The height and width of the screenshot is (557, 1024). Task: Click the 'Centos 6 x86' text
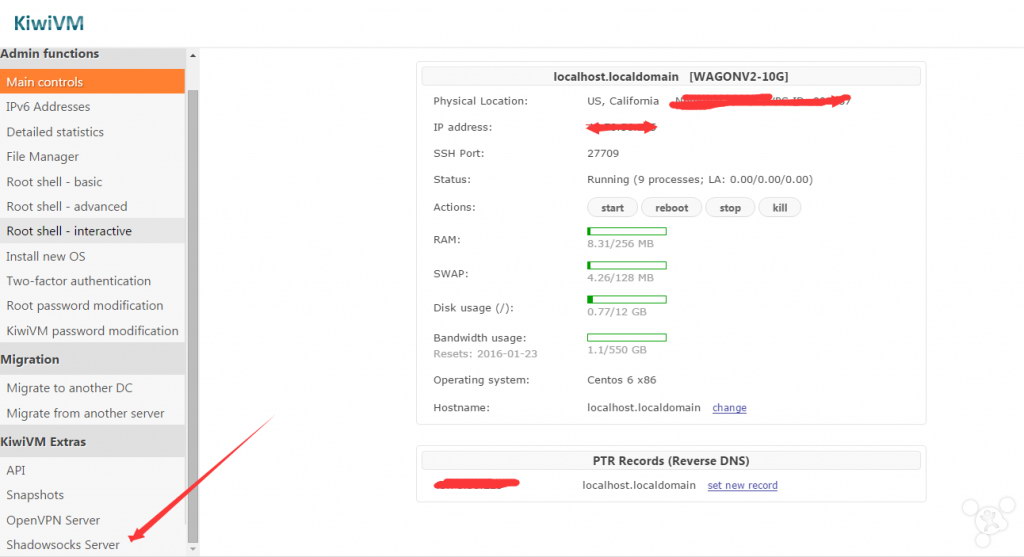622,380
